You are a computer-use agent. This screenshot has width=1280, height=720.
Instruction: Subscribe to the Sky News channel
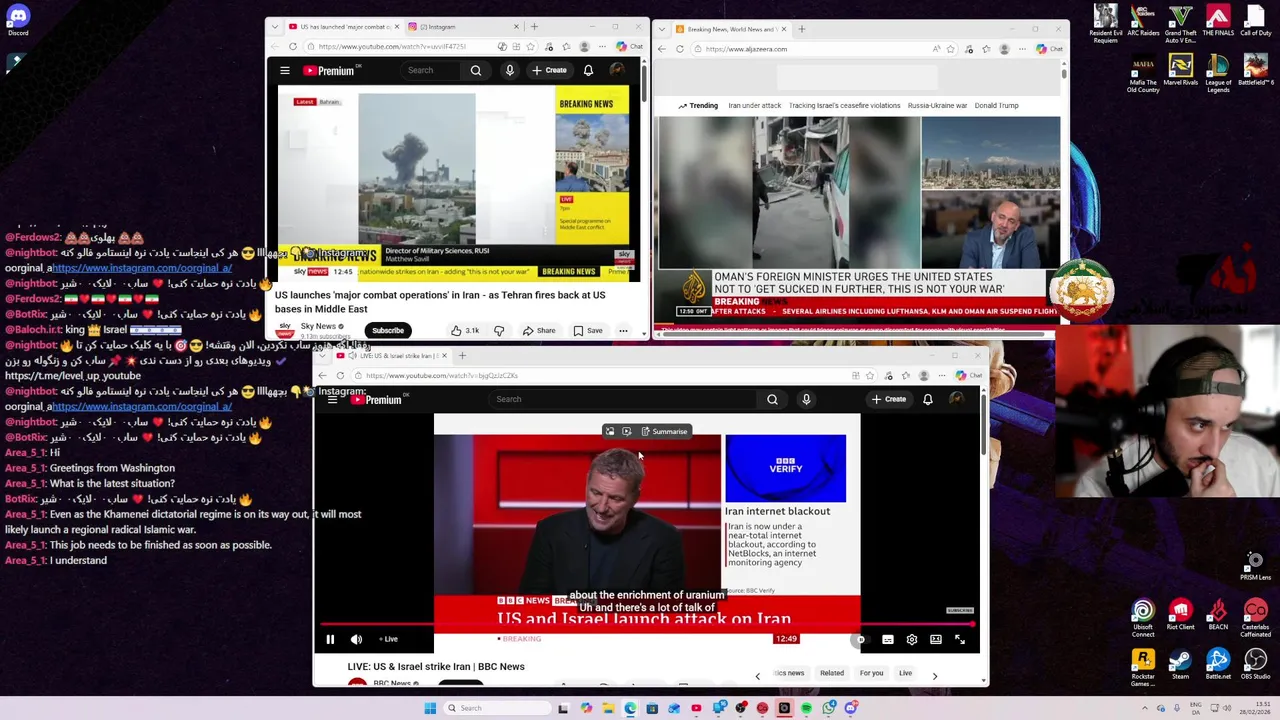(x=388, y=330)
